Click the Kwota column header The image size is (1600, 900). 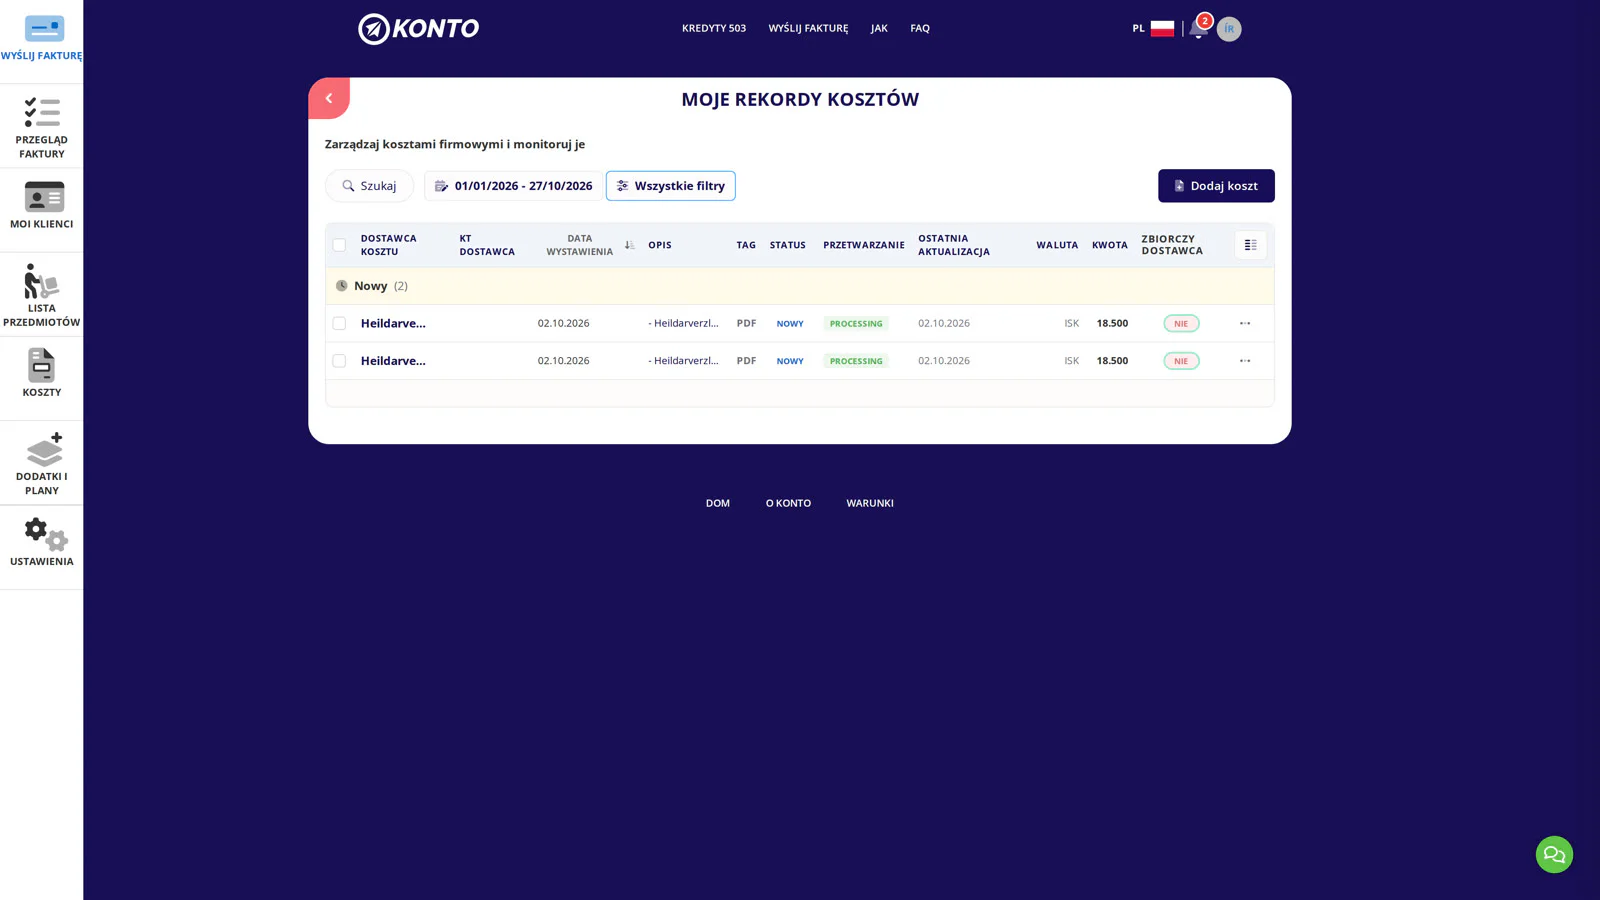[1110, 245]
